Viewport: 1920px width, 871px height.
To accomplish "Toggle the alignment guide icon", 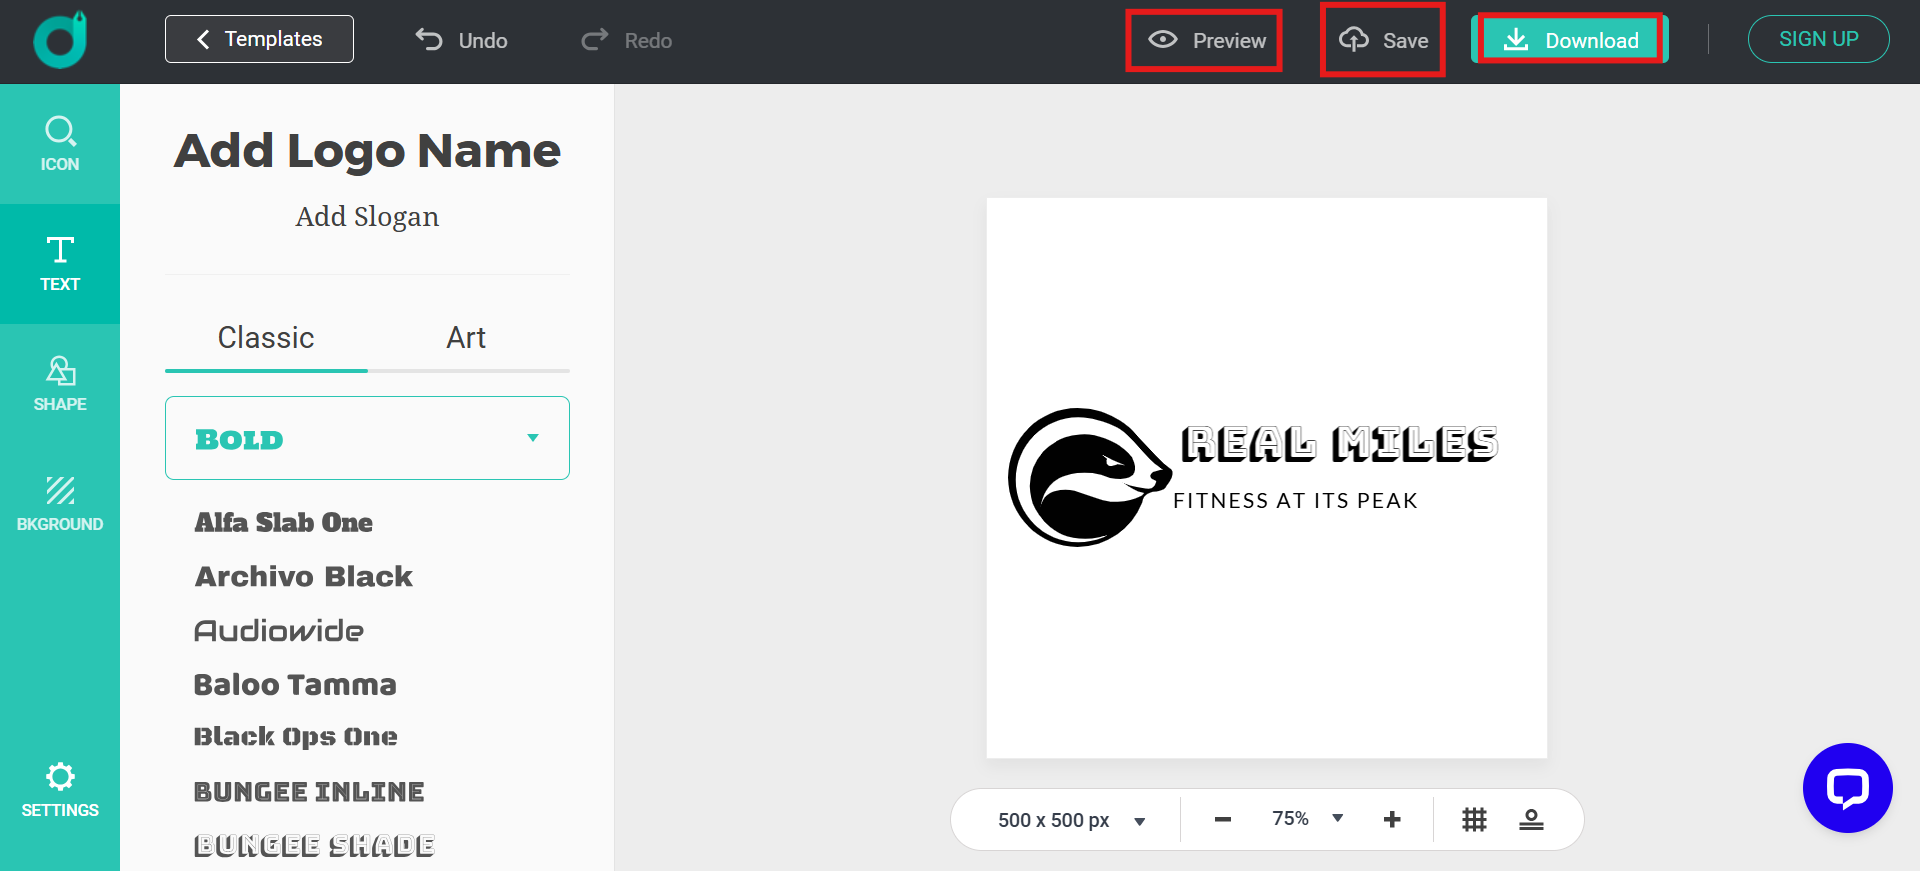I will (x=1531, y=820).
